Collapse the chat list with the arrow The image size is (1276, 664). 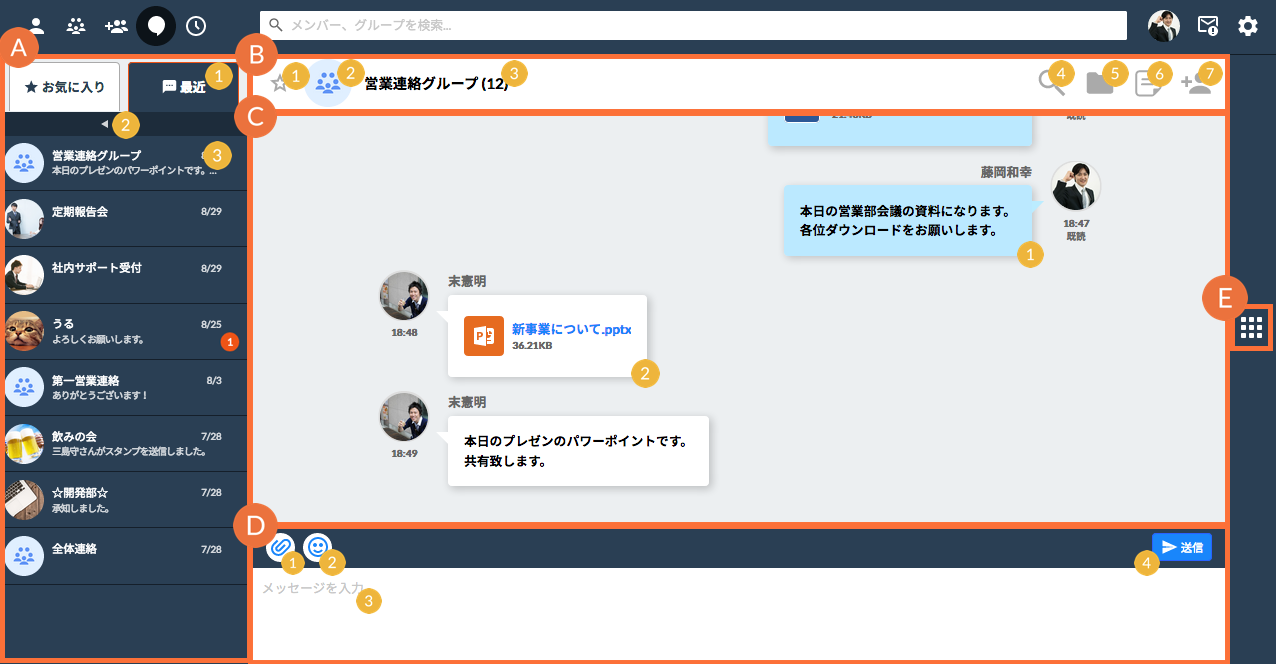[105, 124]
